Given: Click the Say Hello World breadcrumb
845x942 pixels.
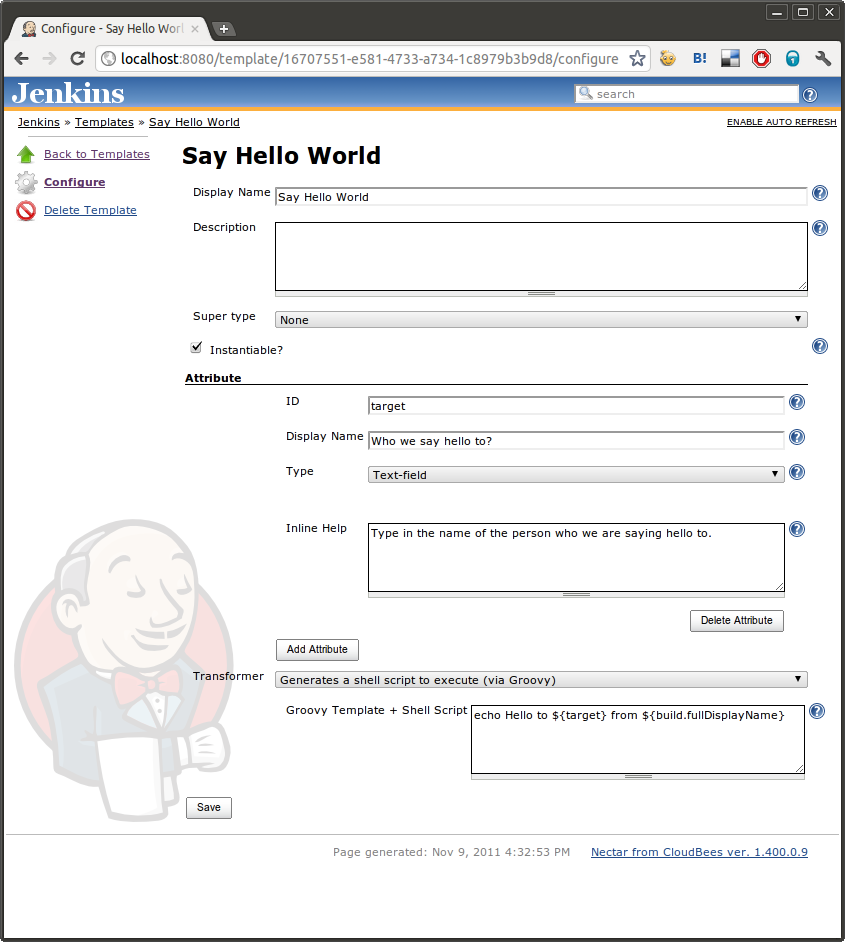Looking at the screenshot, I should pos(194,122).
